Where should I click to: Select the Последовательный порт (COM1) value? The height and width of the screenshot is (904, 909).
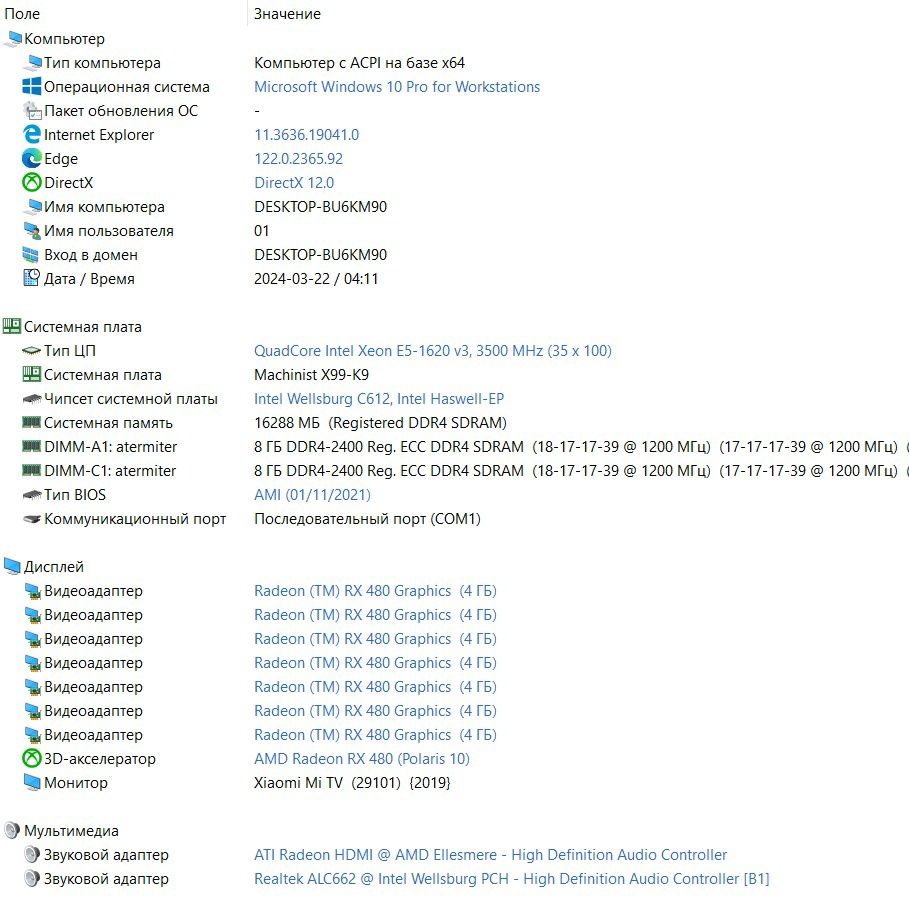[x=368, y=518]
